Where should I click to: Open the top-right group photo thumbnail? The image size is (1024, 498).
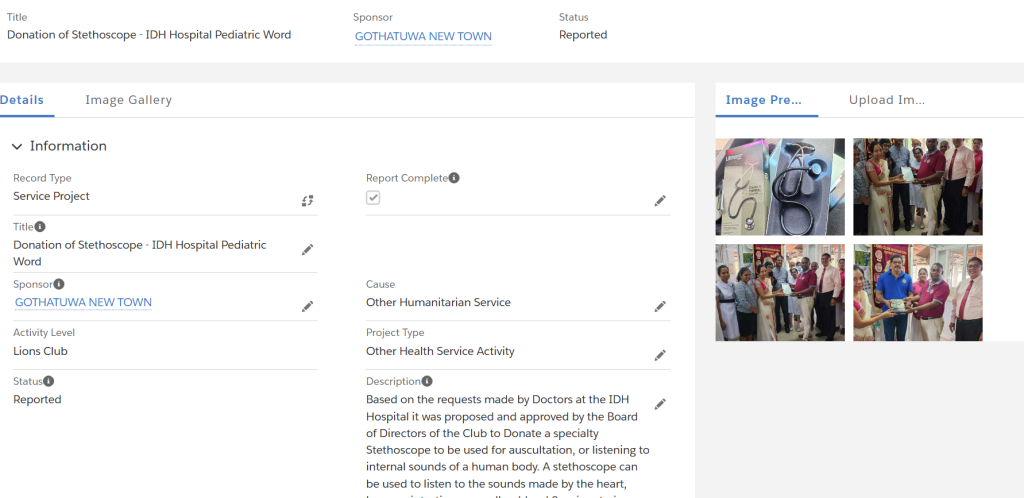pos(918,187)
